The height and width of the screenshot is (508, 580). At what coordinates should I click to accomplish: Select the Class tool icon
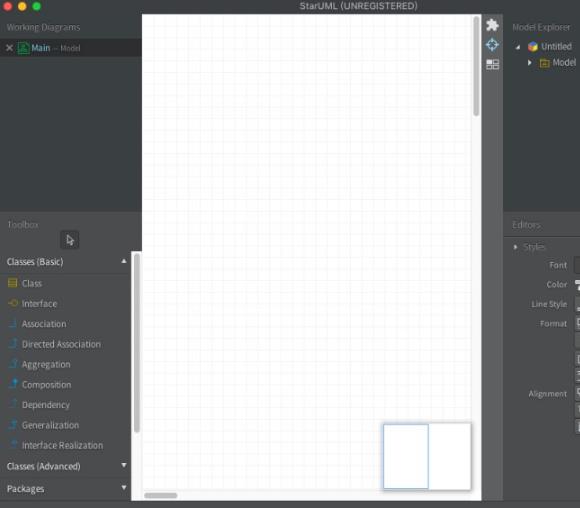[13, 283]
